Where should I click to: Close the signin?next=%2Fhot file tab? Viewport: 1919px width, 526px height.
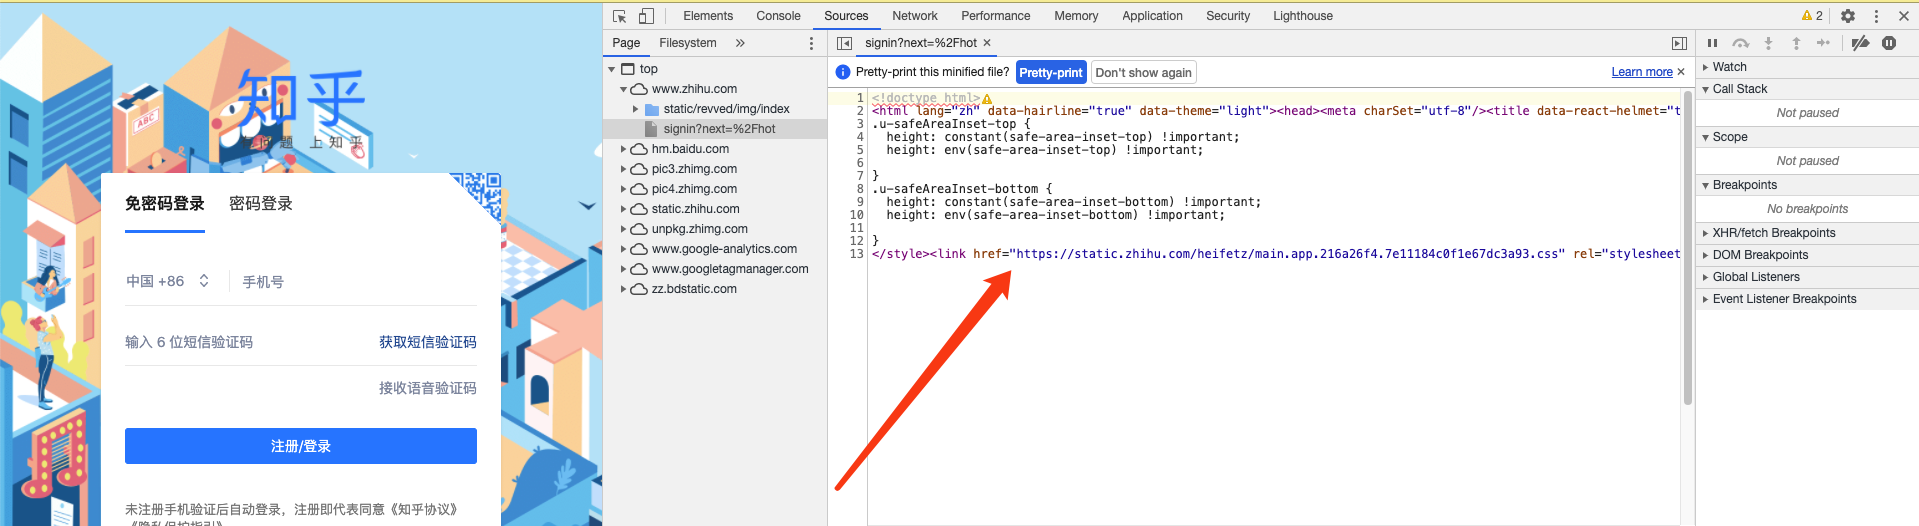click(x=987, y=43)
